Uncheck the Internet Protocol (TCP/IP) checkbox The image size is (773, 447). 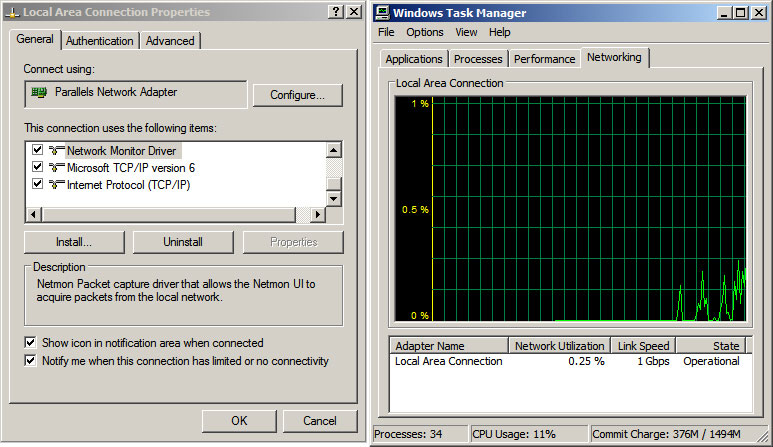(37, 184)
